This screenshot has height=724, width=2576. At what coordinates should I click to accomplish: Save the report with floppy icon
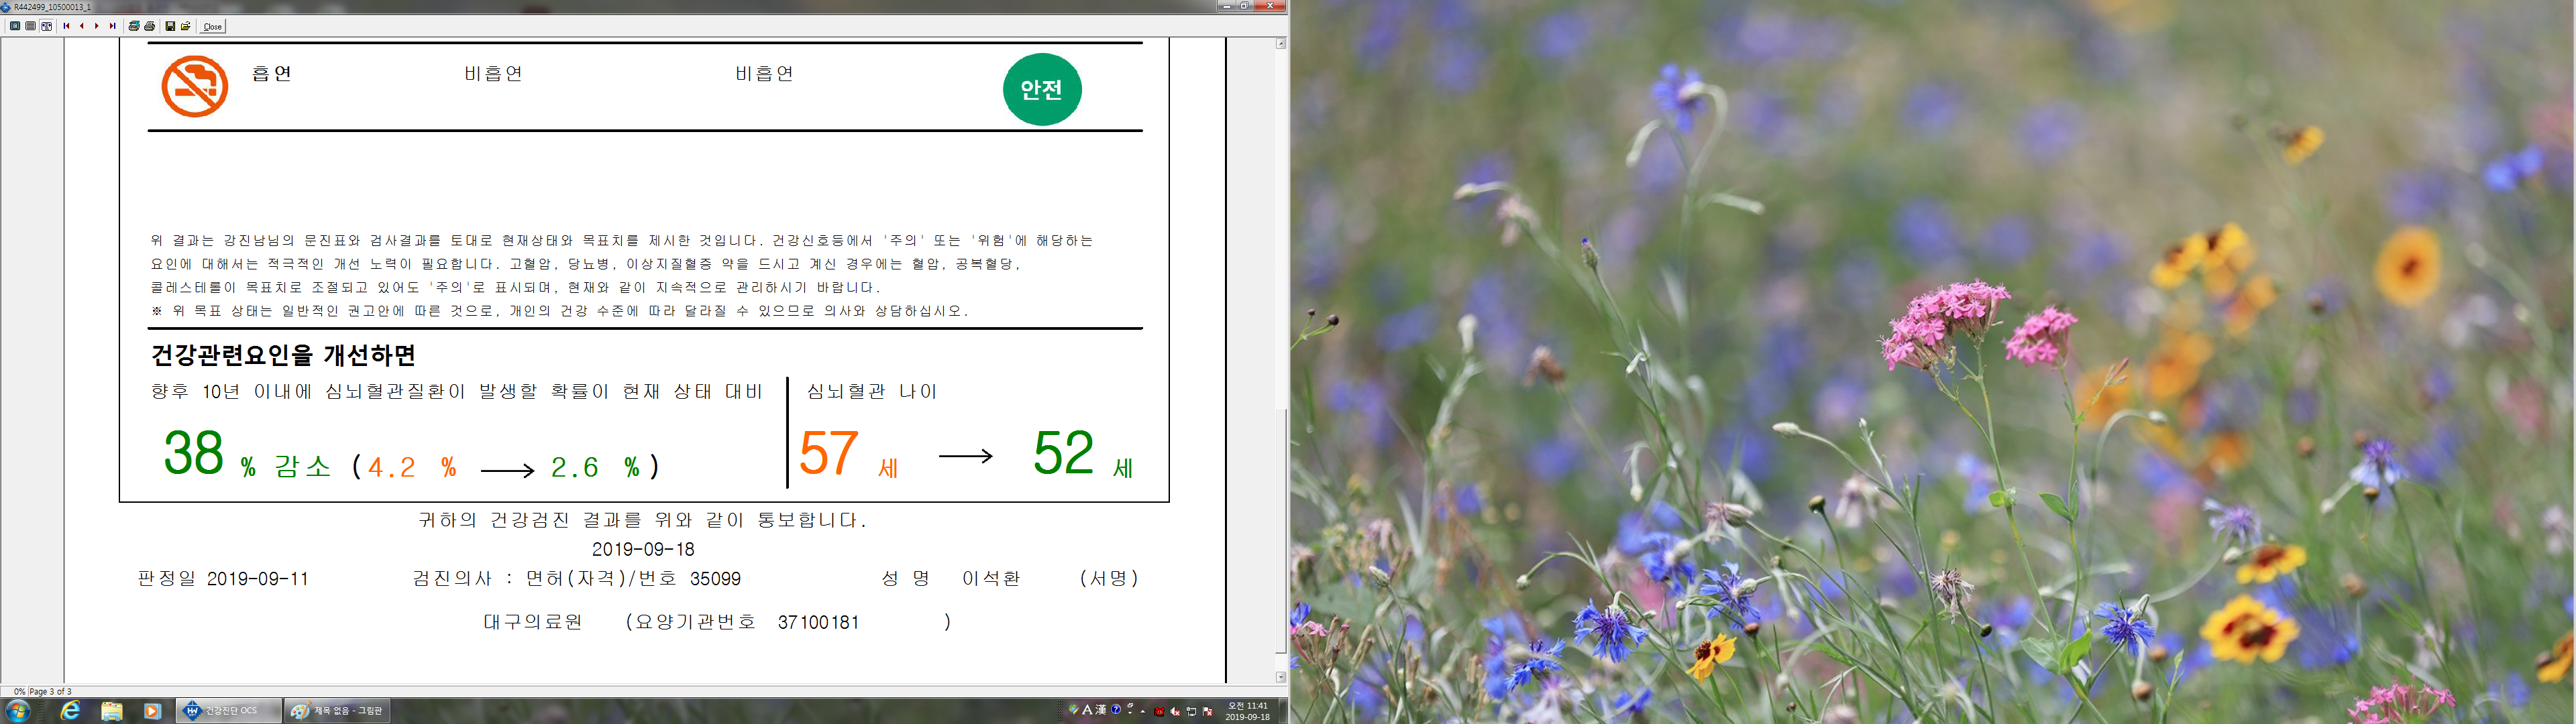point(171,26)
